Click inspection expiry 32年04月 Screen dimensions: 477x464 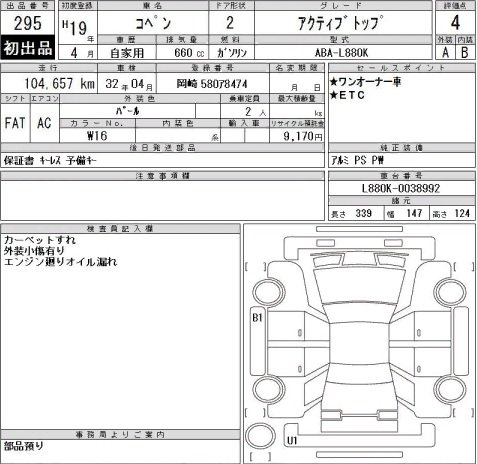[x=129, y=84]
